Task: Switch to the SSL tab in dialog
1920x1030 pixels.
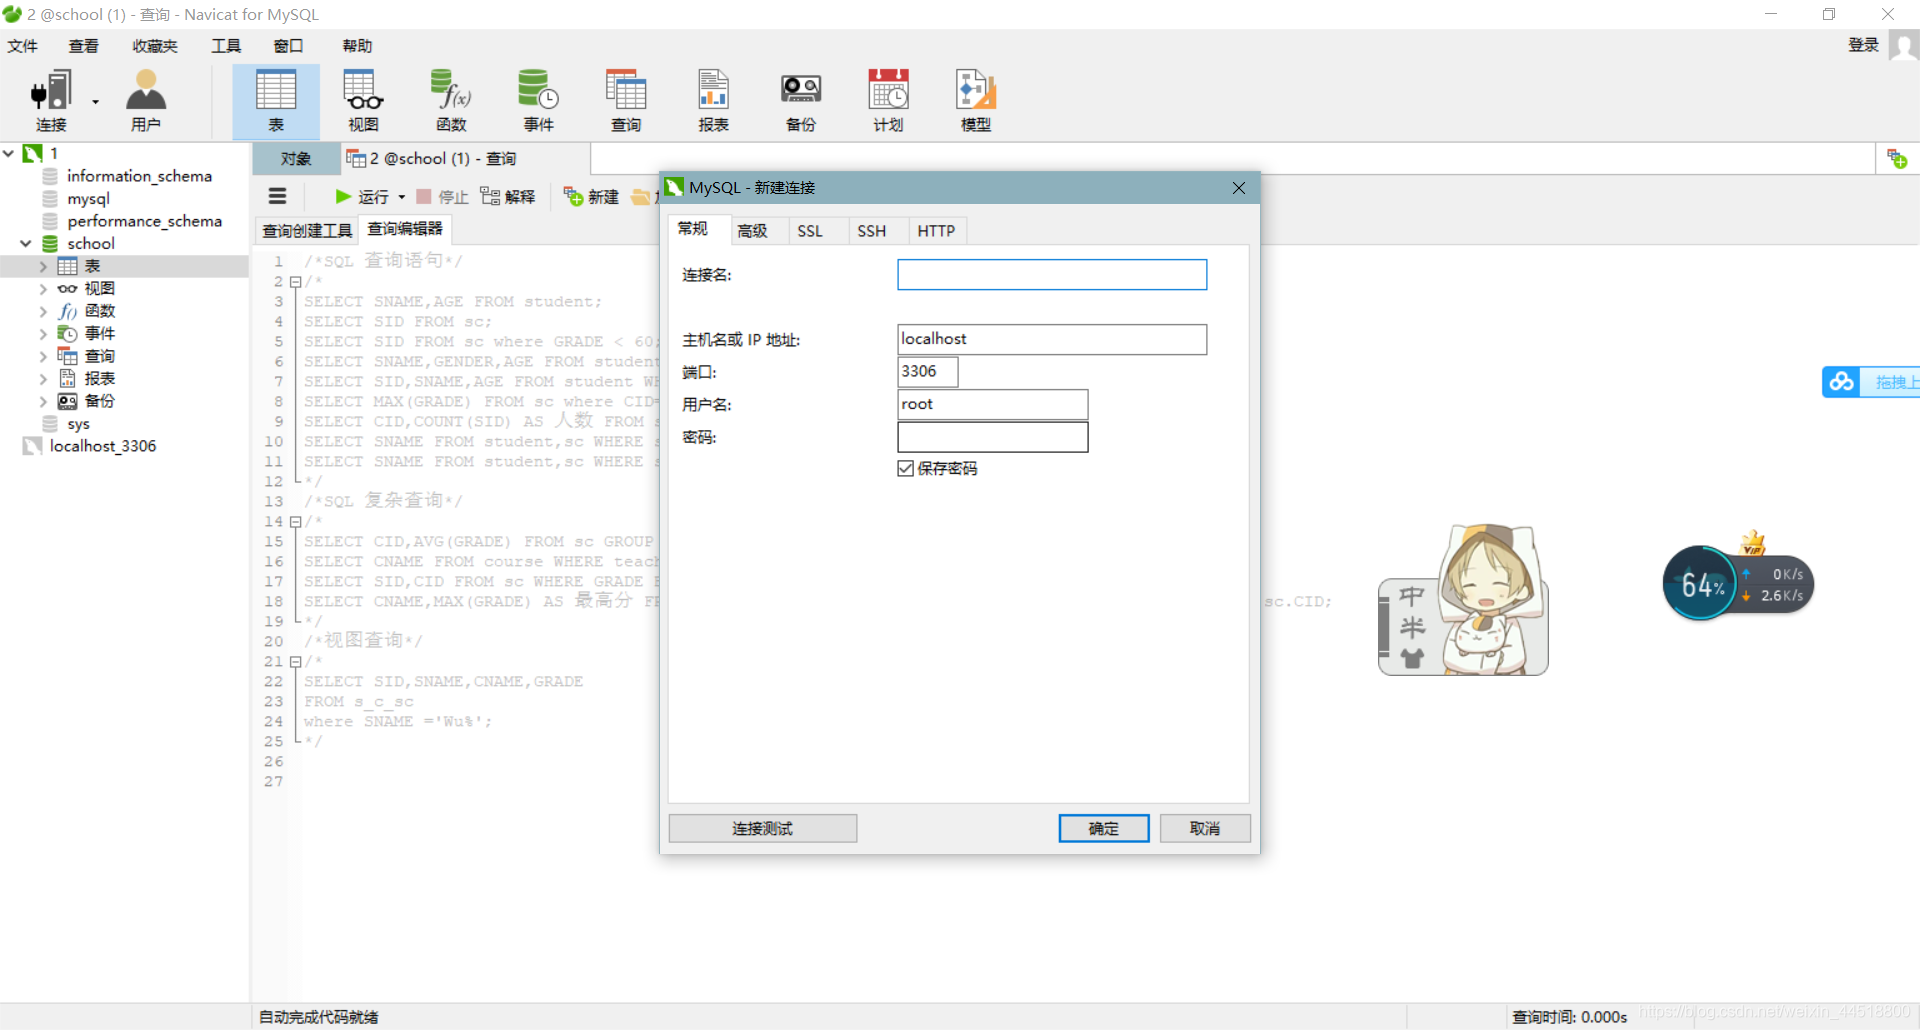Action: coord(810,231)
